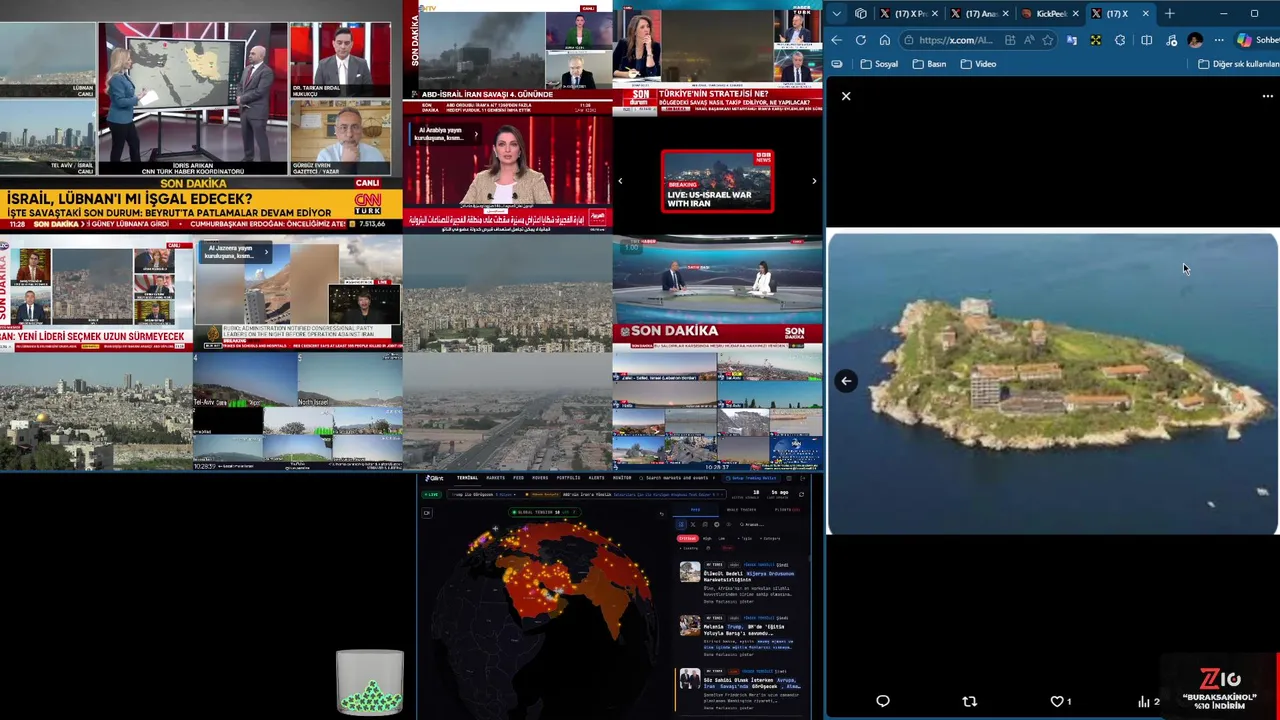Viewport: 1280px width, 720px height.
Task: Open split screen view icon
Action: 1146,40
